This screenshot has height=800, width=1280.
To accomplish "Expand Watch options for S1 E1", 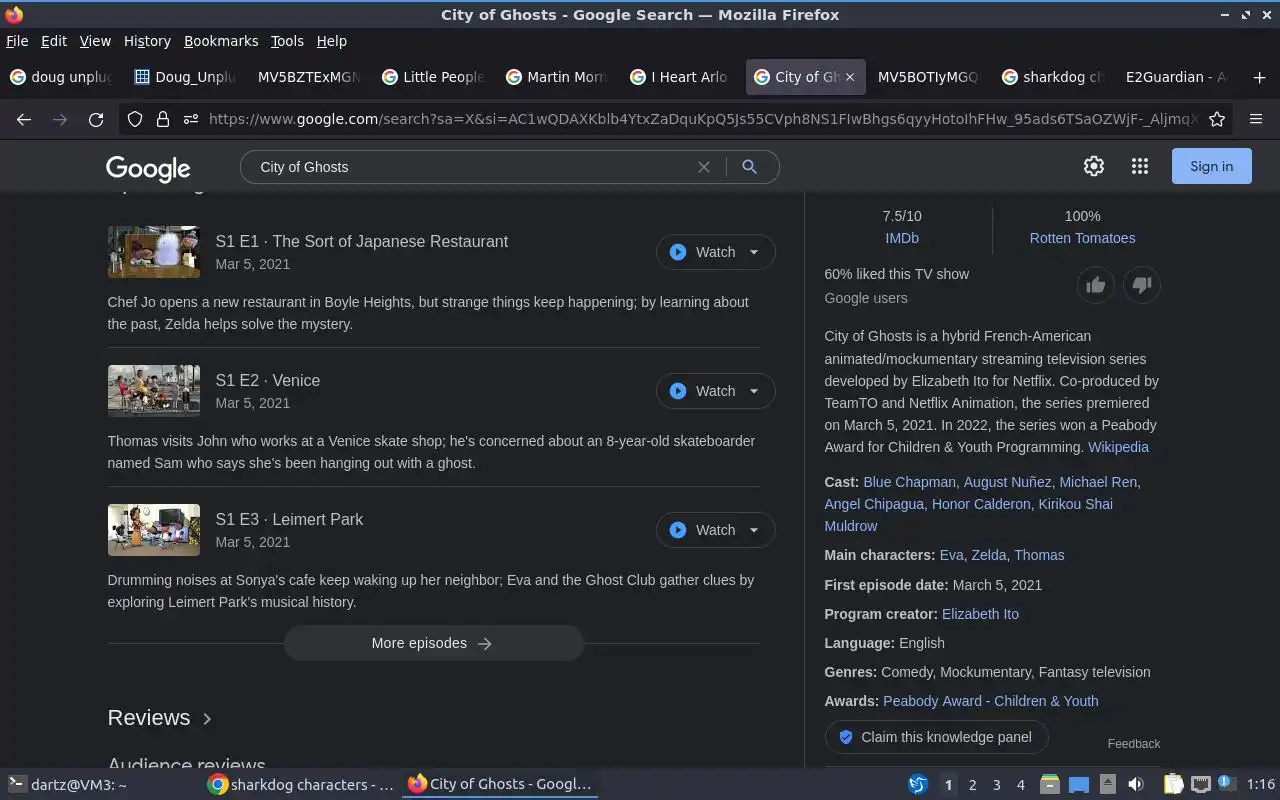I will (754, 252).
